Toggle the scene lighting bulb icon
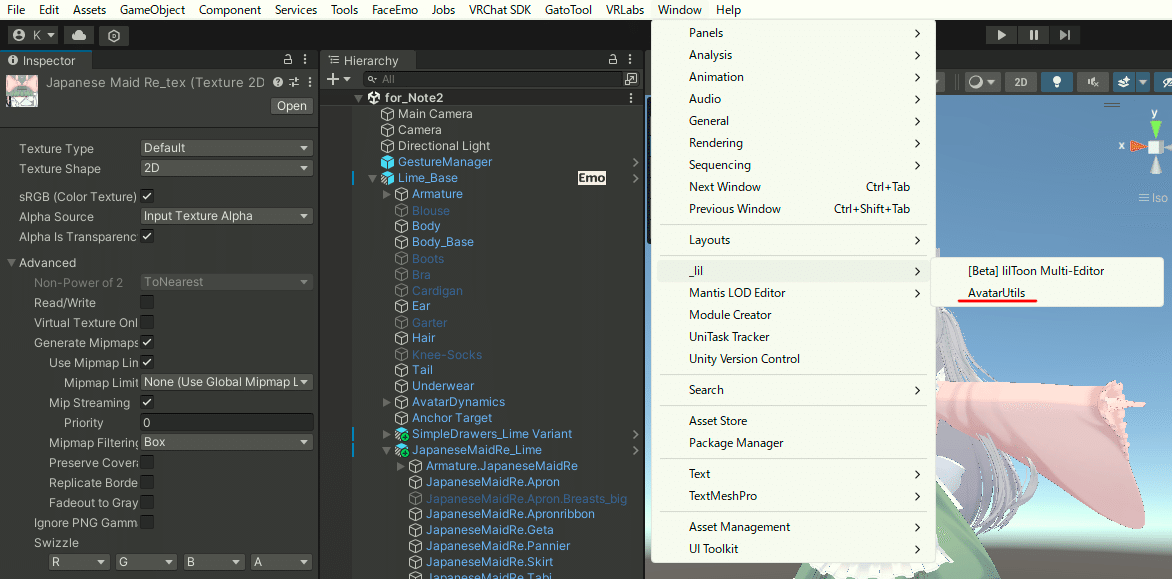 (x=1057, y=82)
